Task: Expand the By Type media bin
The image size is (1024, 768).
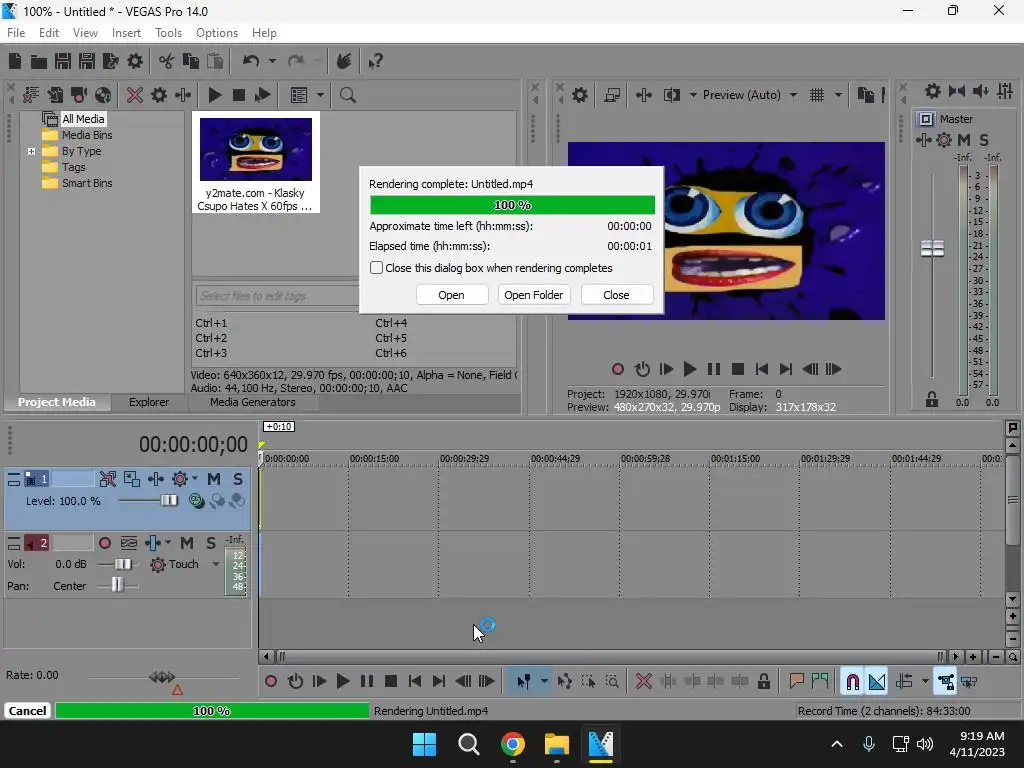Action: (x=31, y=151)
